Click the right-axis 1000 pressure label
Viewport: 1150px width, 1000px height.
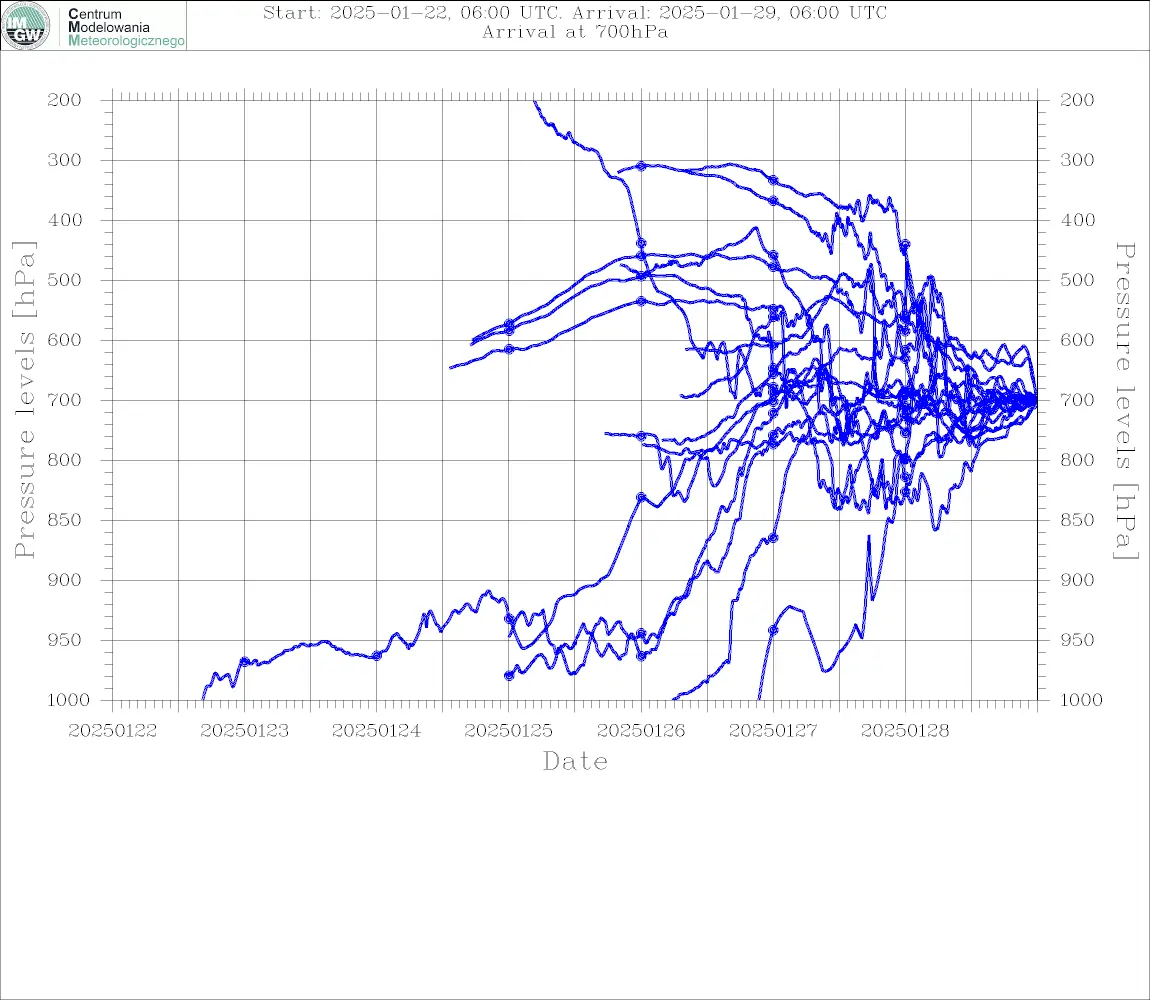pos(1081,700)
